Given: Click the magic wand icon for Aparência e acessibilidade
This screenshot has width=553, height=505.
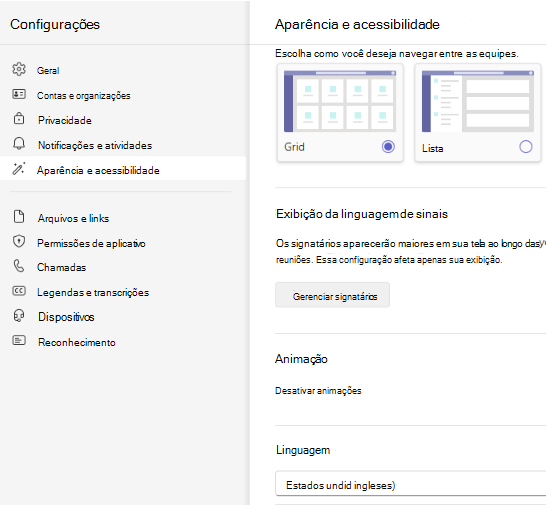Looking at the screenshot, I should (19, 169).
